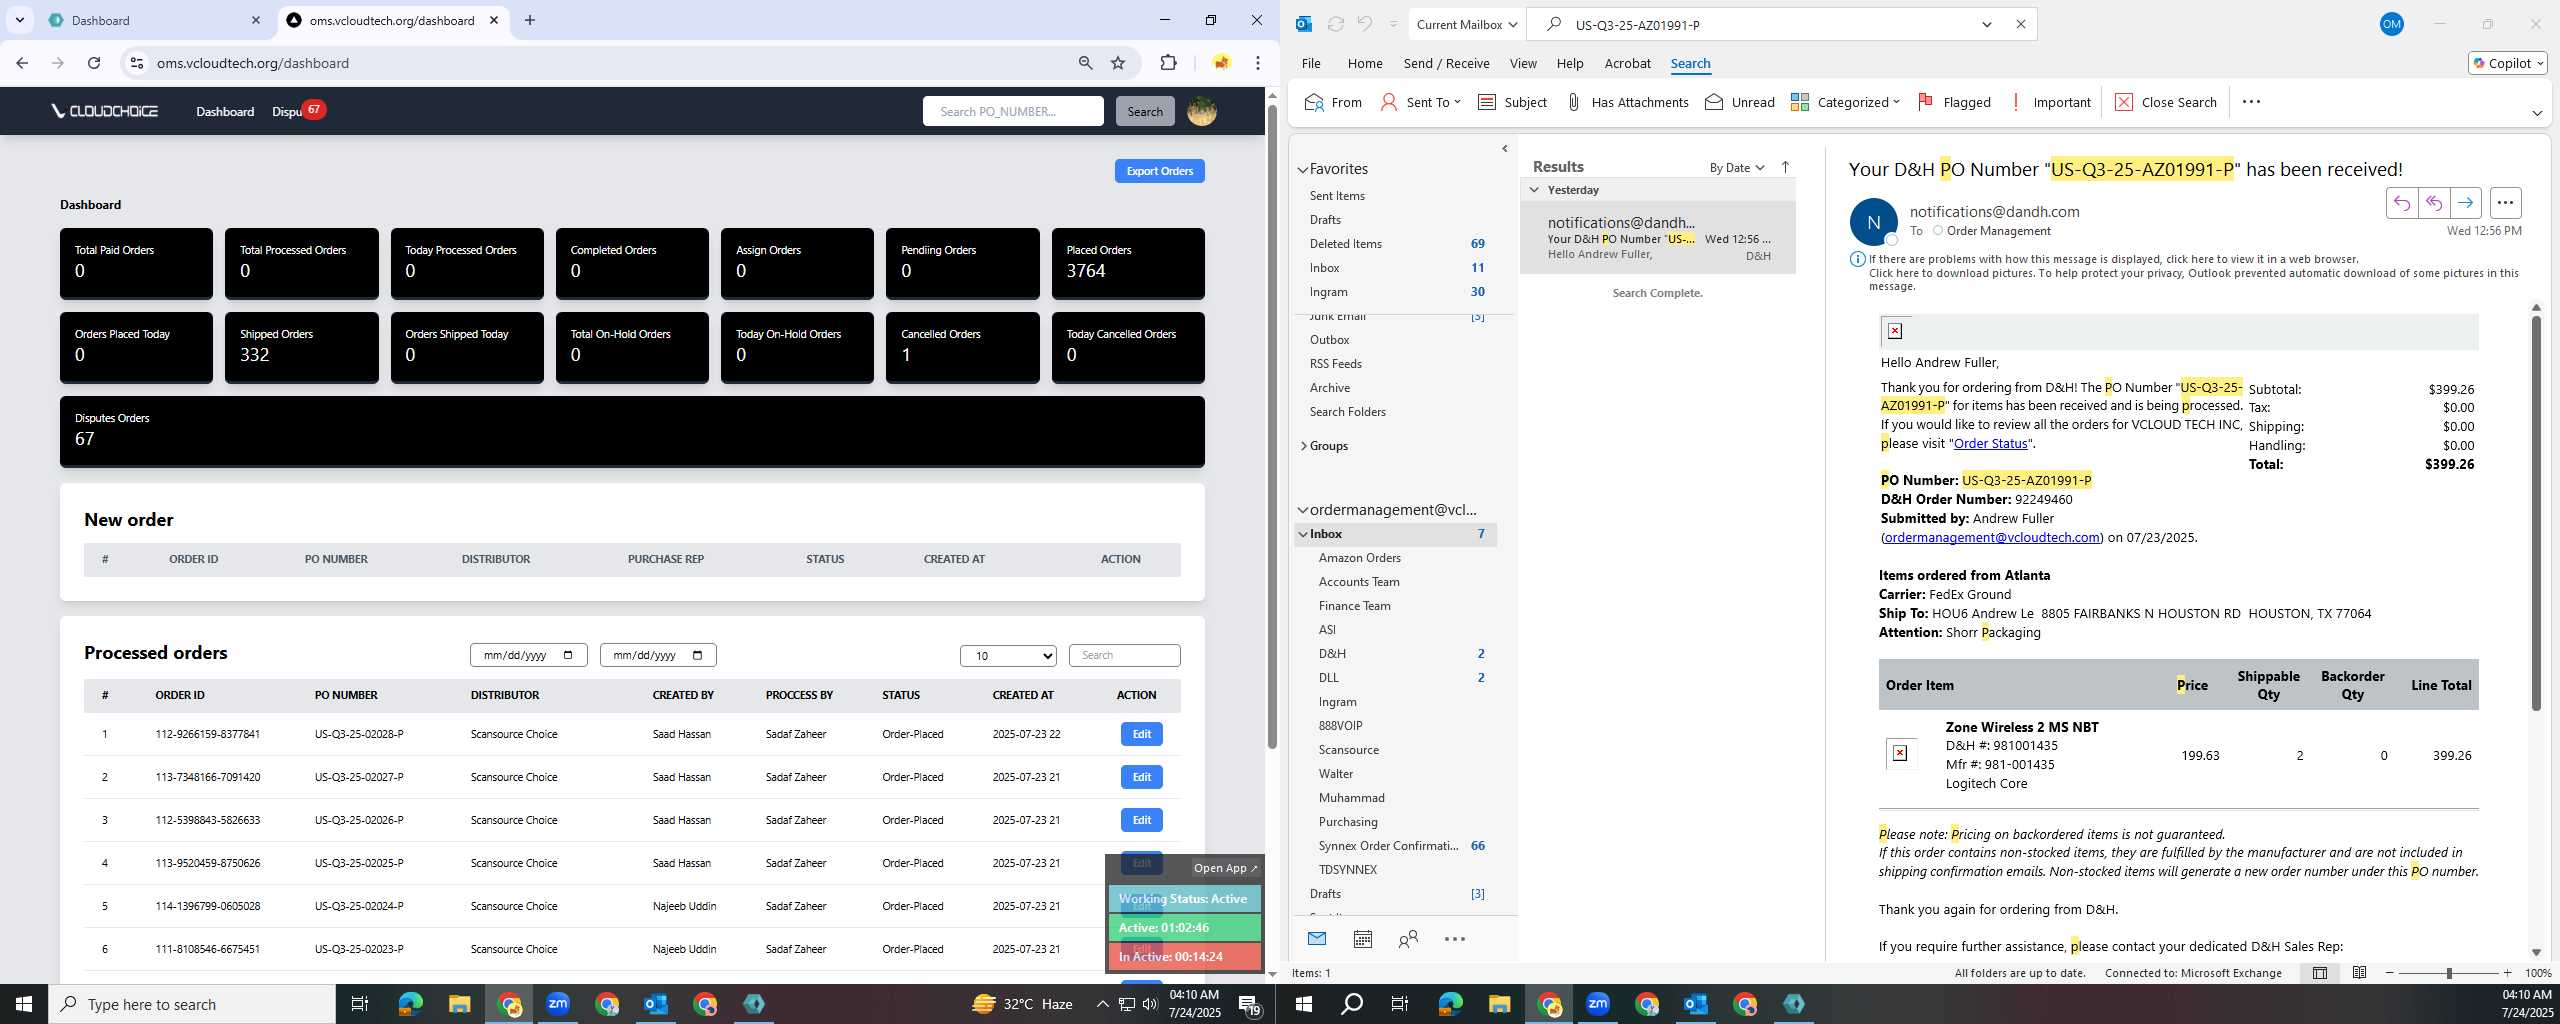Reverse sort order arrow in Results
The height and width of the screenshot is (1024, 2560).
coord(1785,167)
